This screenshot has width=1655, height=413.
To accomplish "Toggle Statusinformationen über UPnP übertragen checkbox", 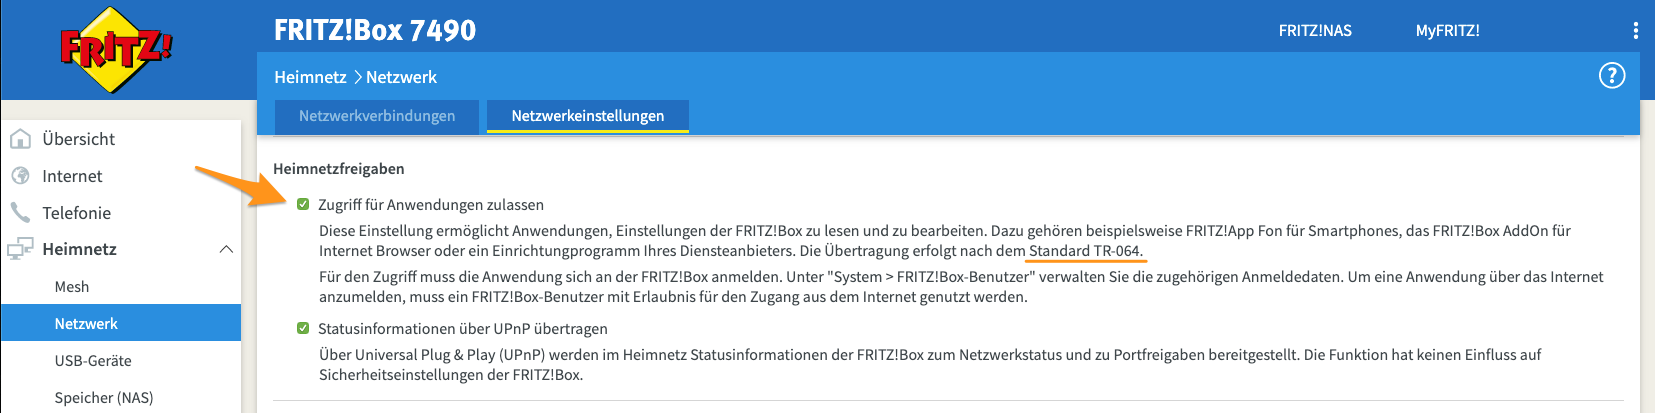I will pyautogui.click(x=303, y=328).
